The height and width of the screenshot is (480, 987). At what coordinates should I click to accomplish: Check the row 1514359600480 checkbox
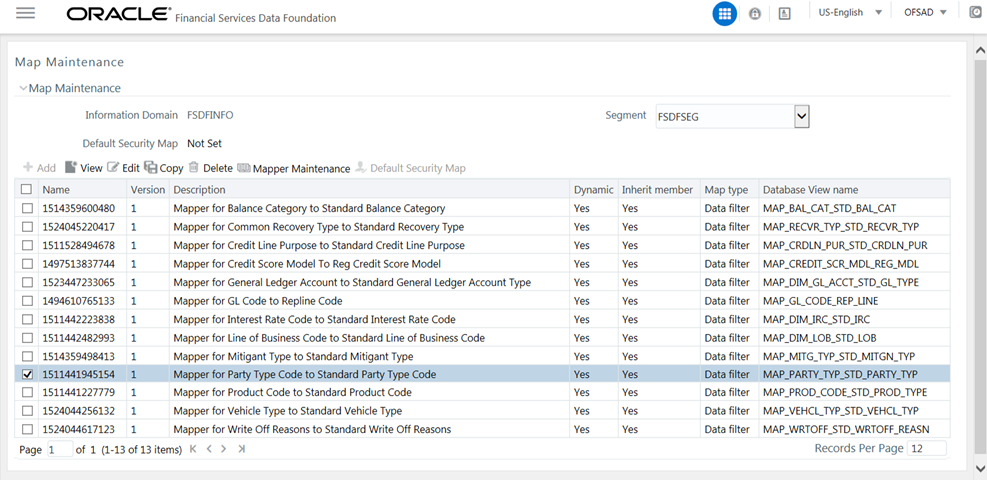click(x=26, y=208)
